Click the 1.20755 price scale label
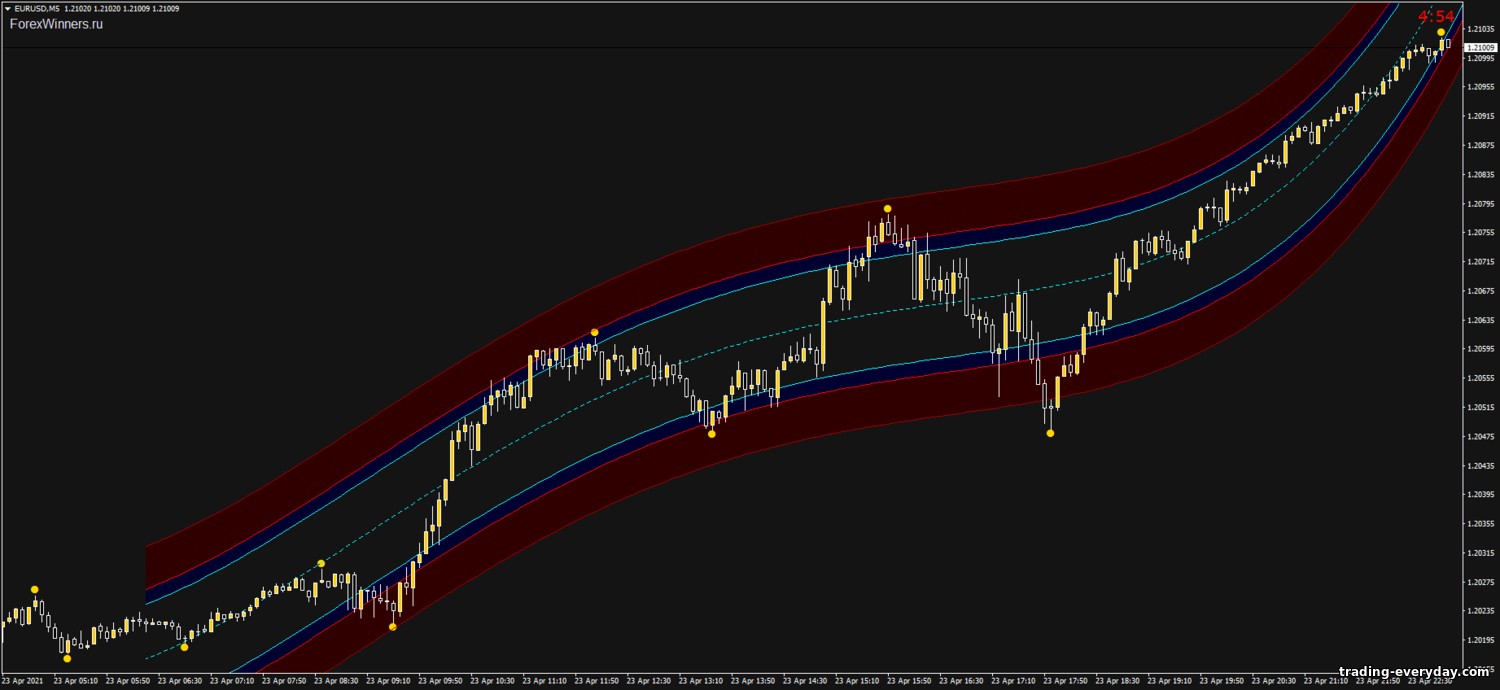 1480,233
